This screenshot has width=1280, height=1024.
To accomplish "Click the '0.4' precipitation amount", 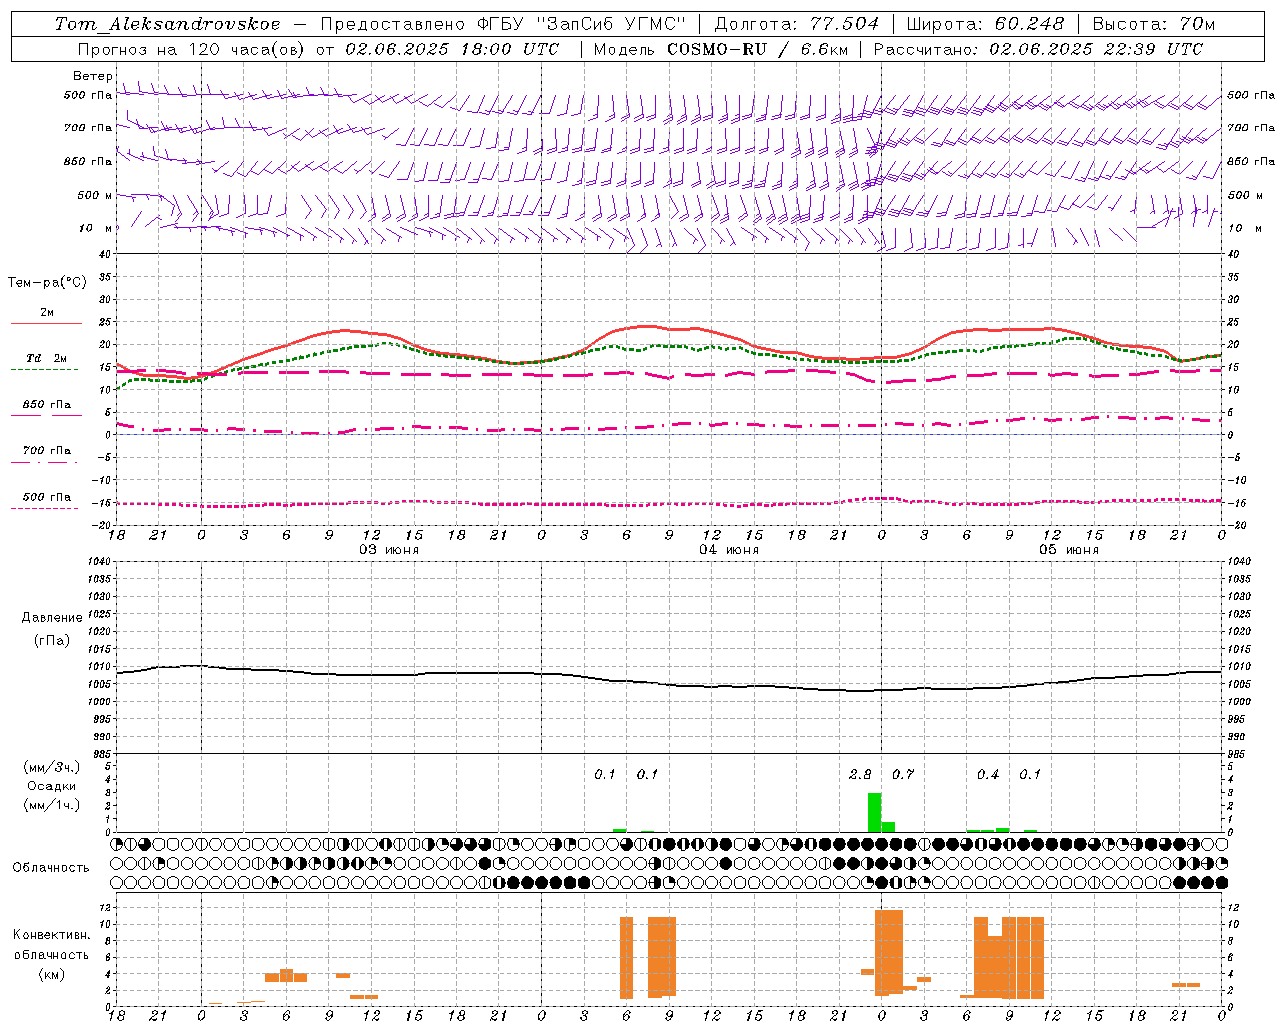I will tap(988, 774).
